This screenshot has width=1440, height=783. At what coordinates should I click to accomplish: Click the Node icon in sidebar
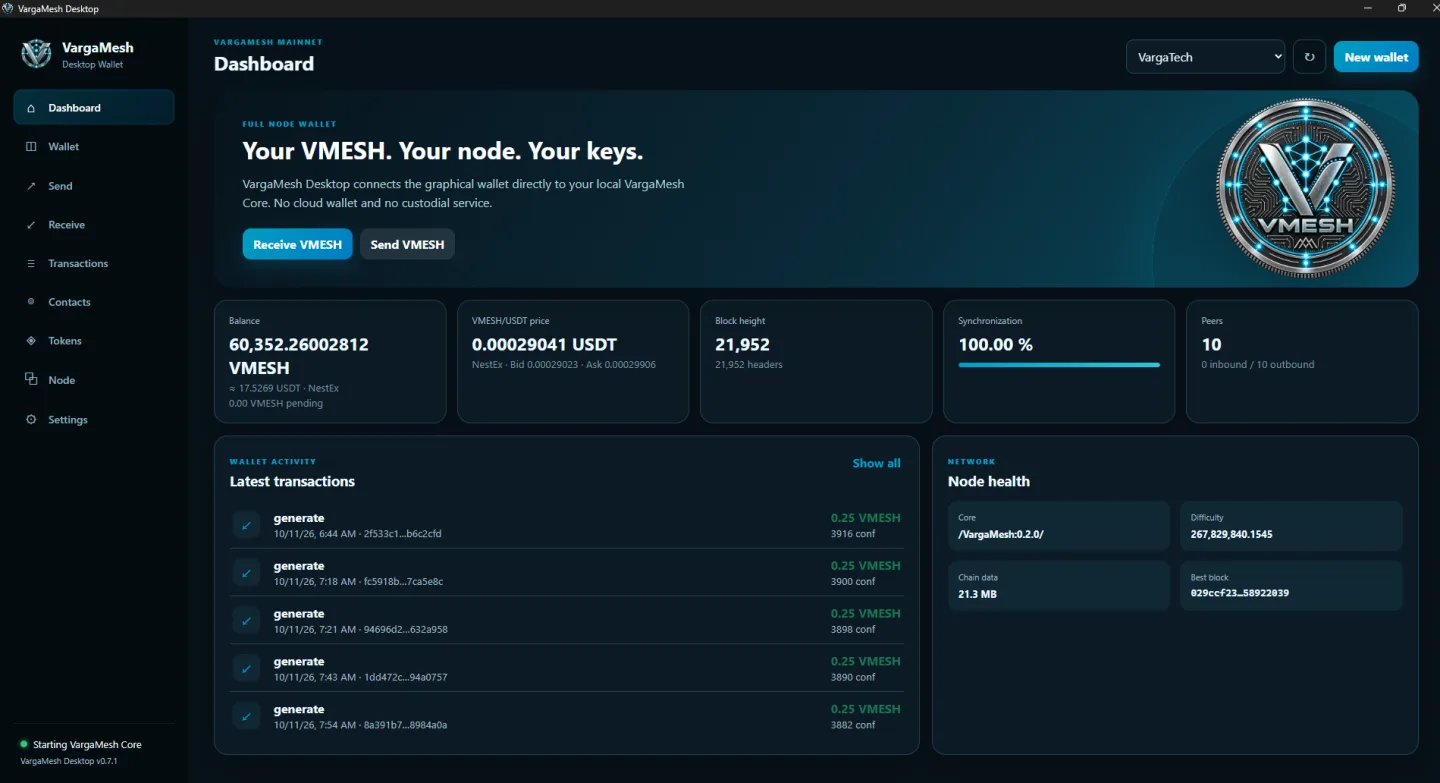pyautogui.click(x=31, y=380)
